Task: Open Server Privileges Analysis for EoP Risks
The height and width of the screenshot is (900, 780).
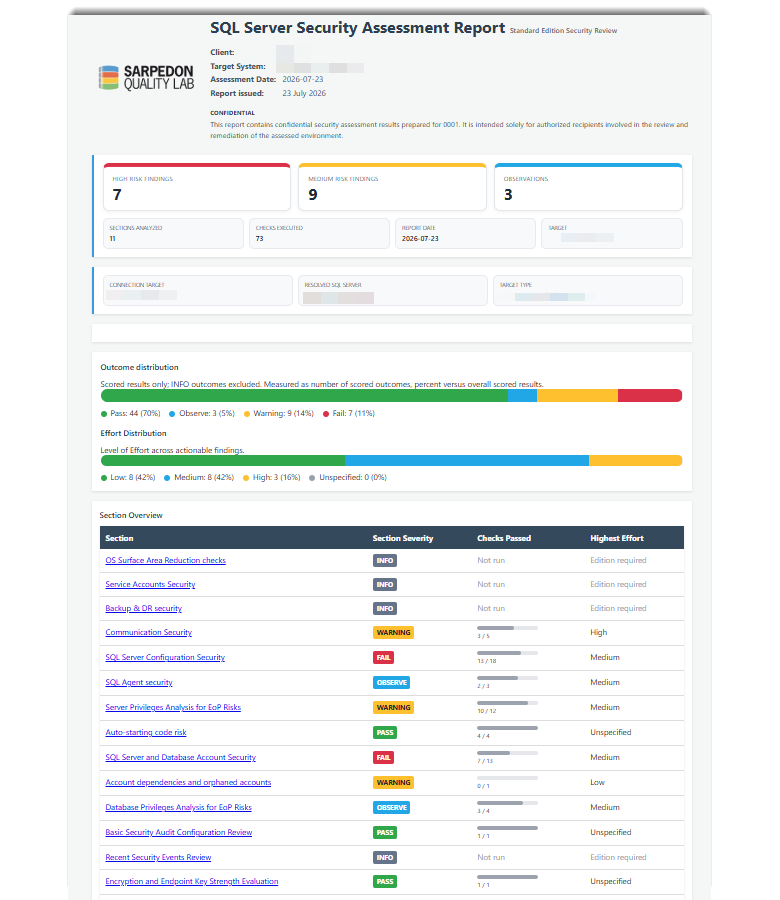Action: point(173,707)
